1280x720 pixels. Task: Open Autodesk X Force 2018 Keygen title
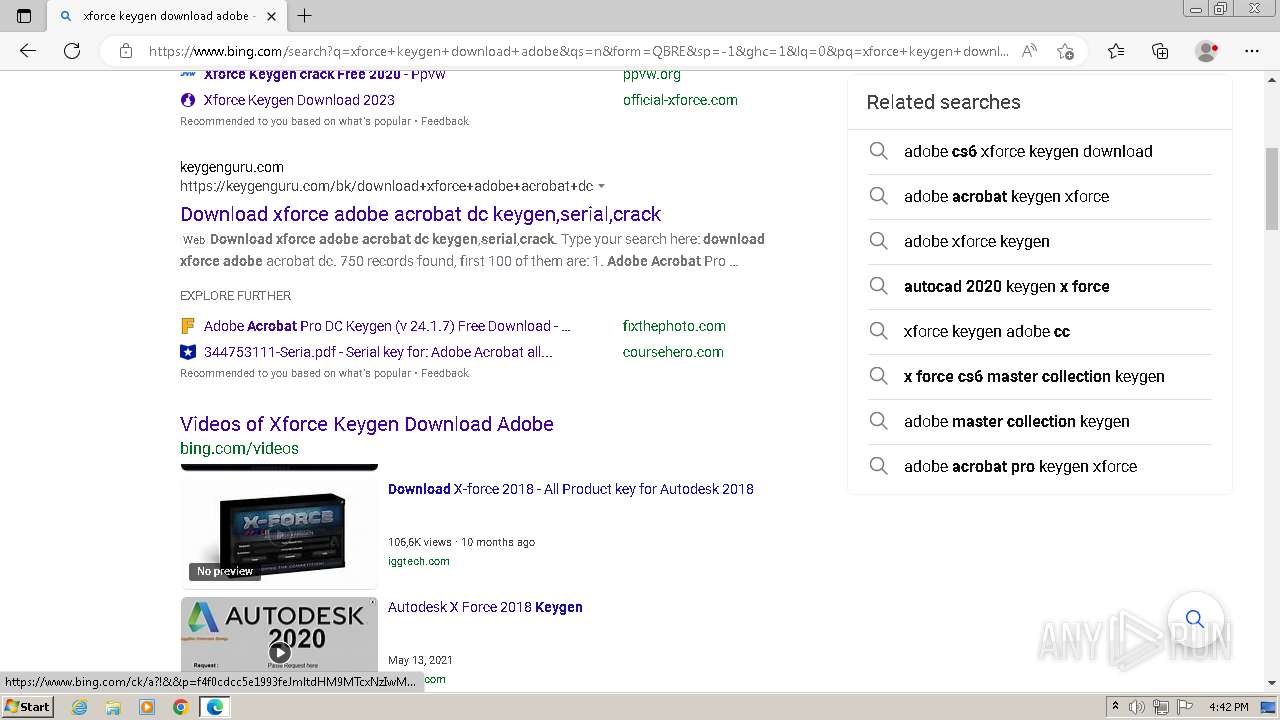coord(485,607)
